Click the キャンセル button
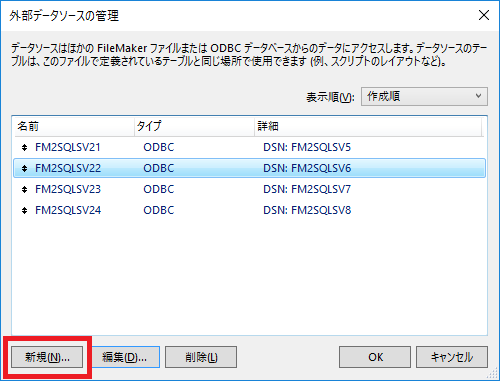Image resolution: width=500 pixels, height=381 pixels. 452,357
